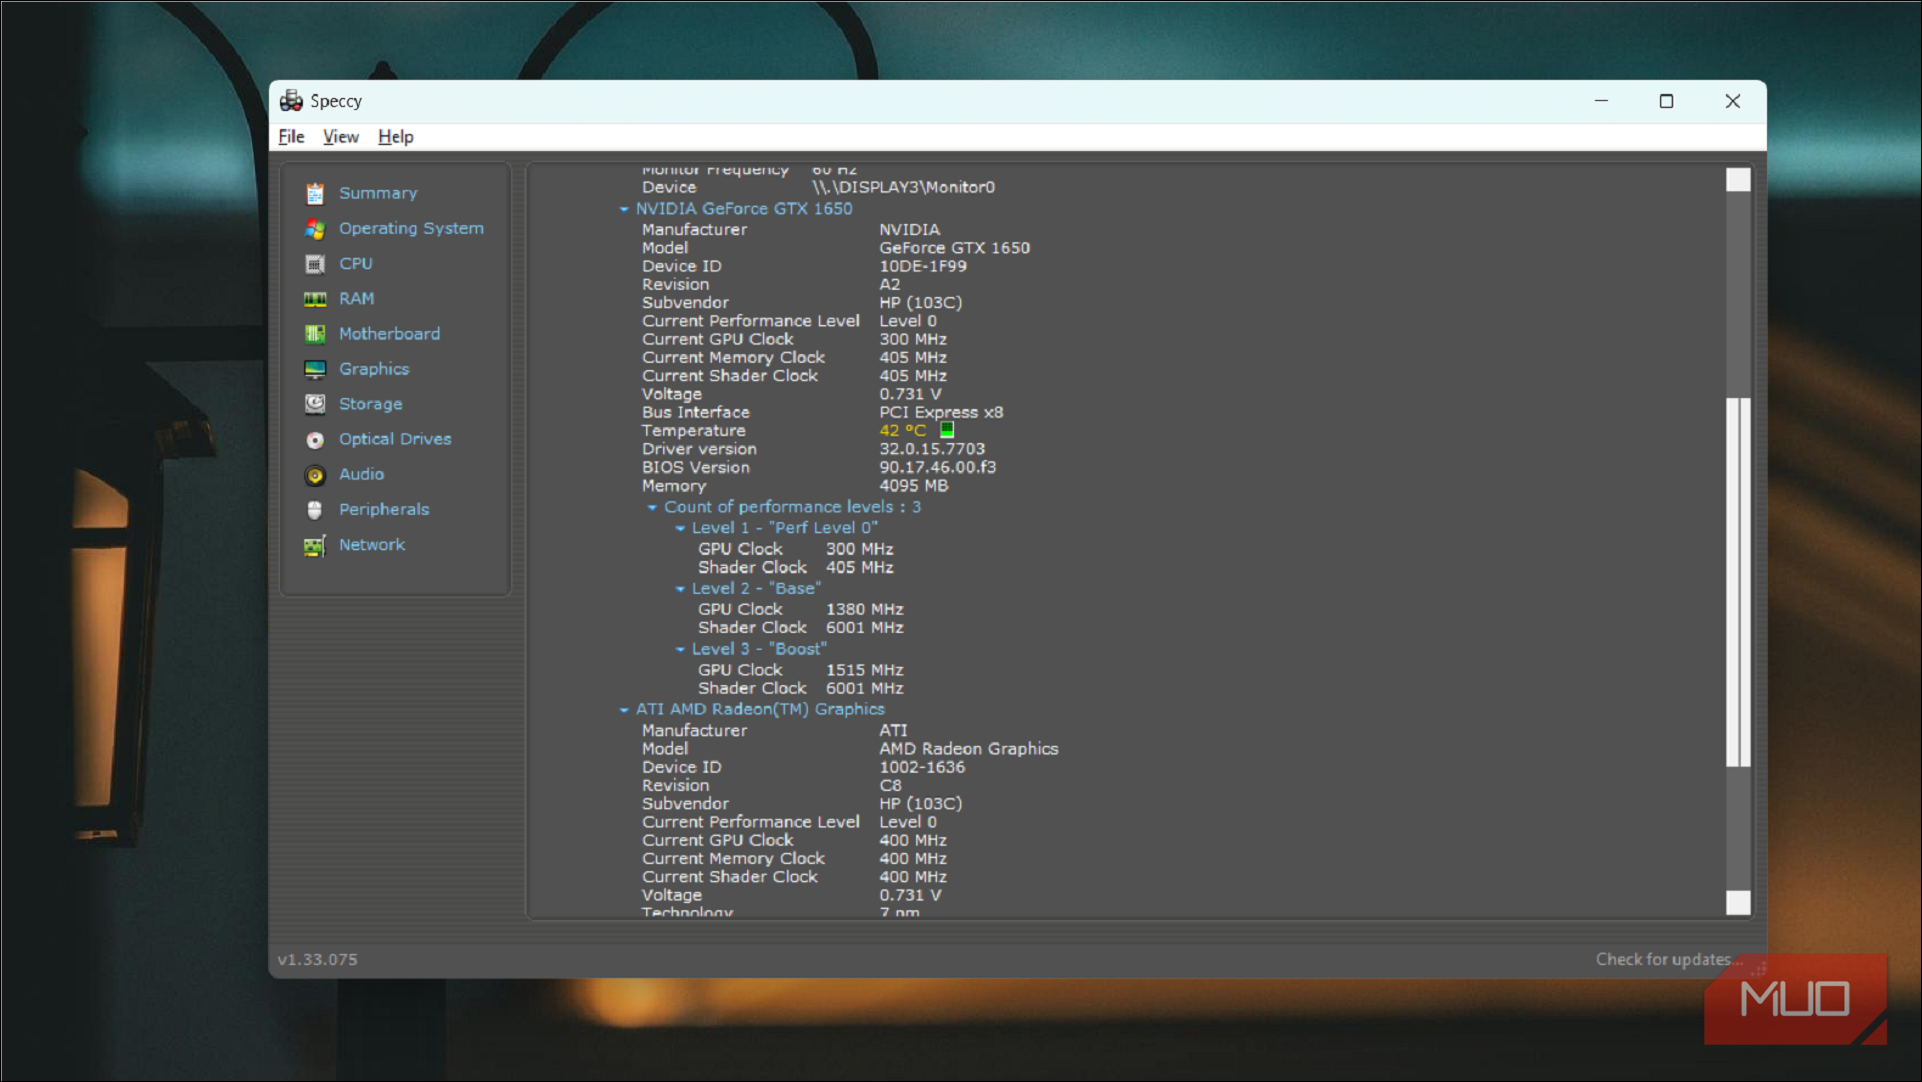1922x1082 pixels.
Task: Collapse the NVIDIA GeForce GTX 1650 section
Action: [x=624, y=209]
